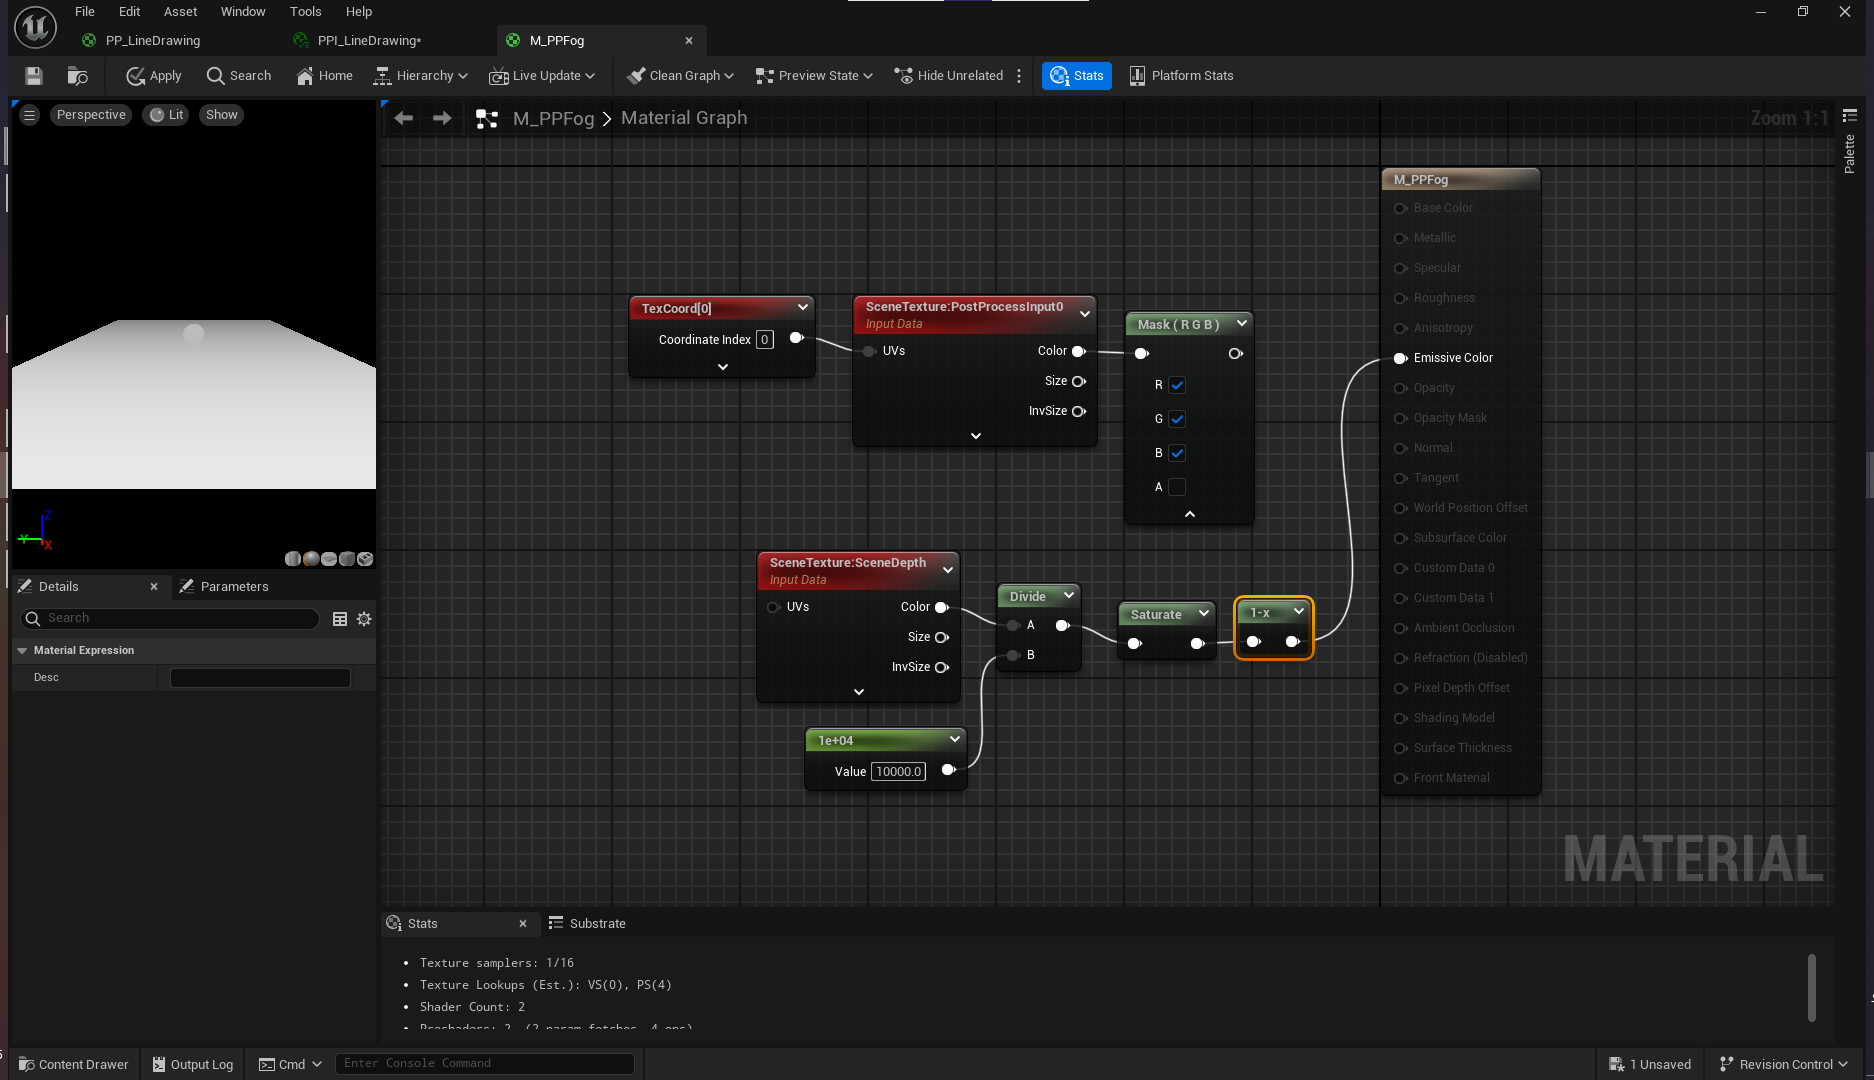Viewport: 1874px width, 1080px height.
Task: Check the A channel in Mask node
Action: (x=1177, y=487)
